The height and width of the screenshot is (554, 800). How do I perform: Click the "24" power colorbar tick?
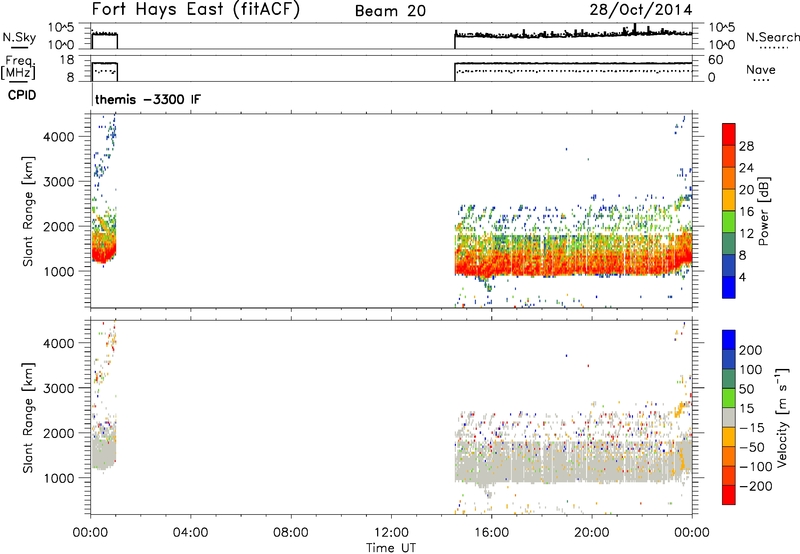pos(746,168)
